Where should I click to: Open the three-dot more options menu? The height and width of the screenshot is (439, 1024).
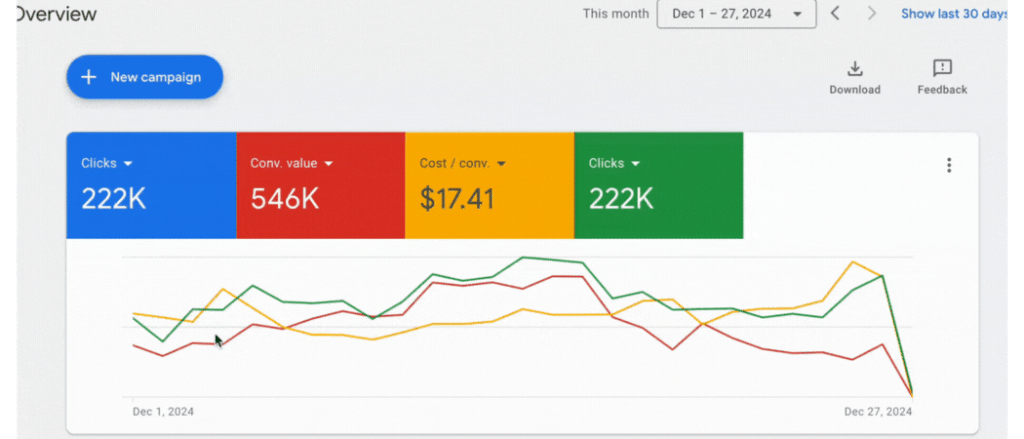(949, 166)
